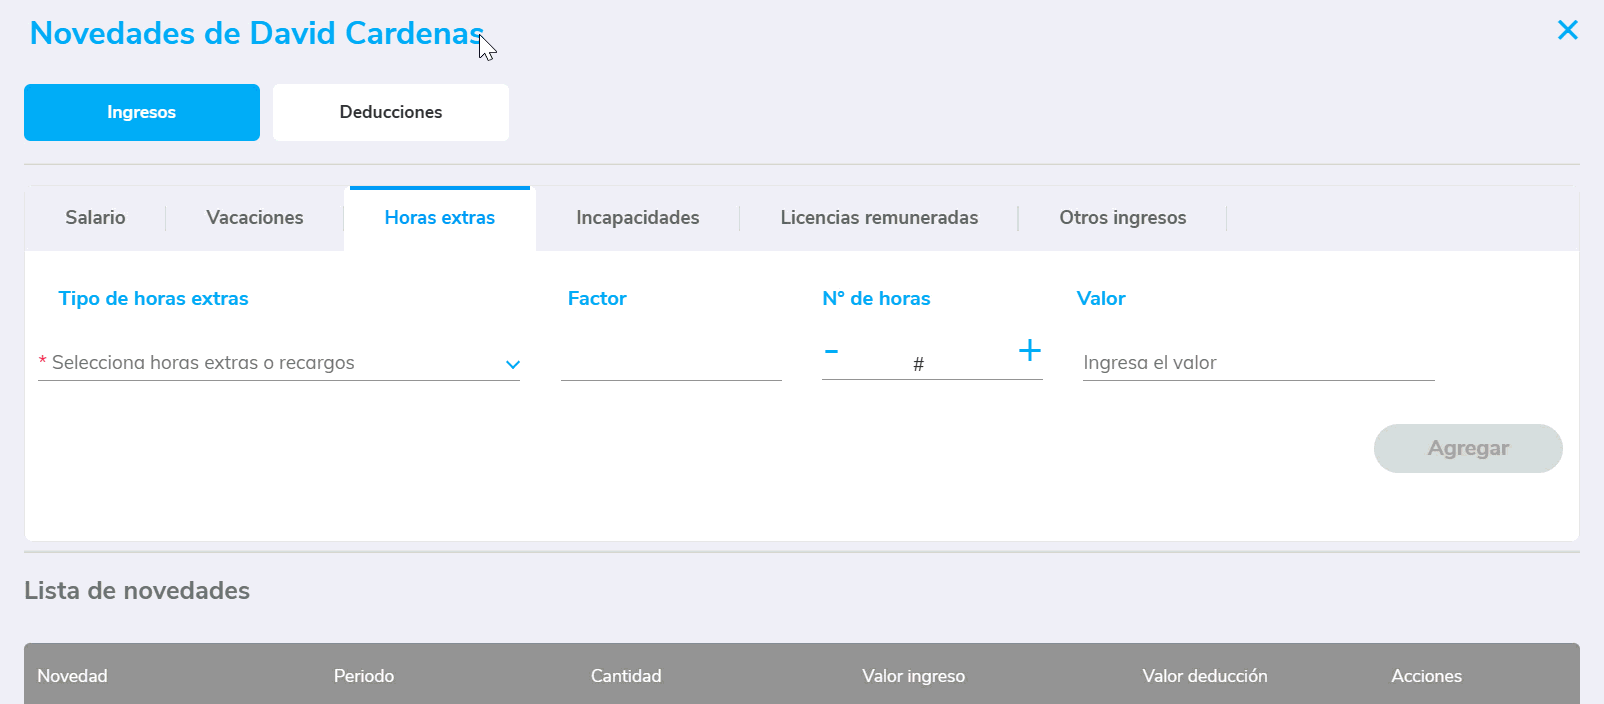
Task: Open the Vacaciones tab
Action: coord(254,218)
